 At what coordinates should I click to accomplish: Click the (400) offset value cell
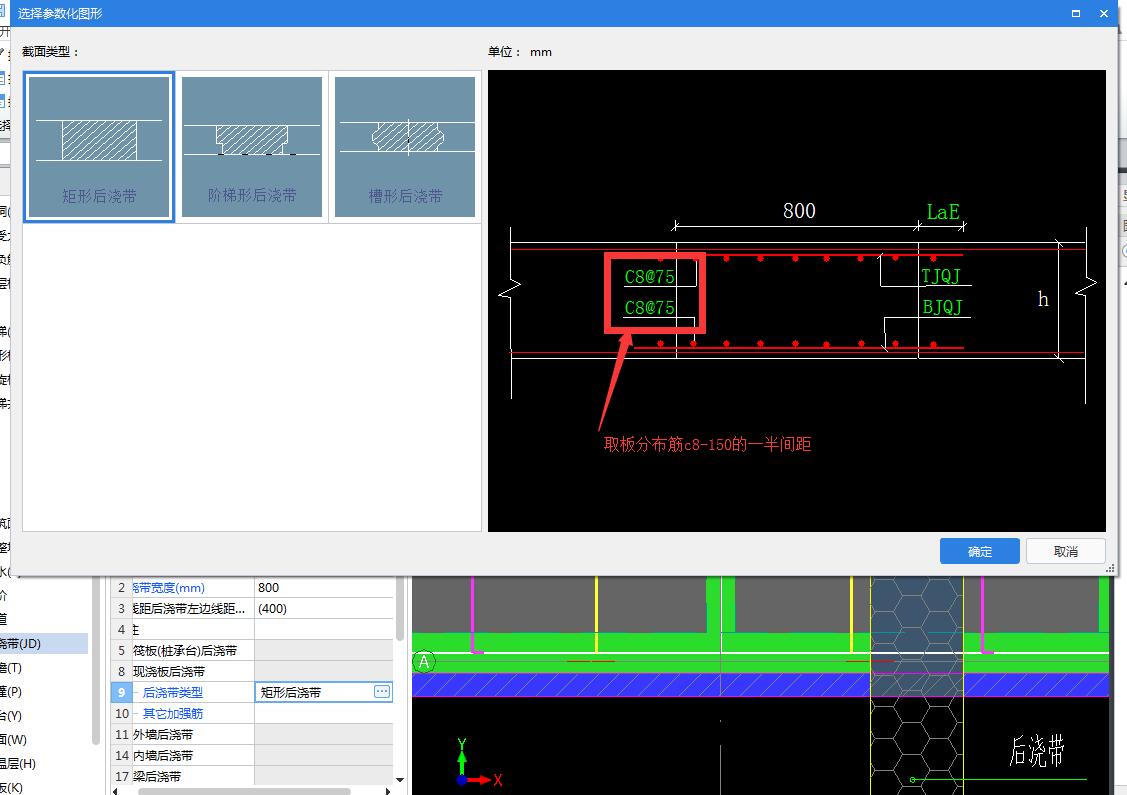pyautogui.click(x=323, y=608)
